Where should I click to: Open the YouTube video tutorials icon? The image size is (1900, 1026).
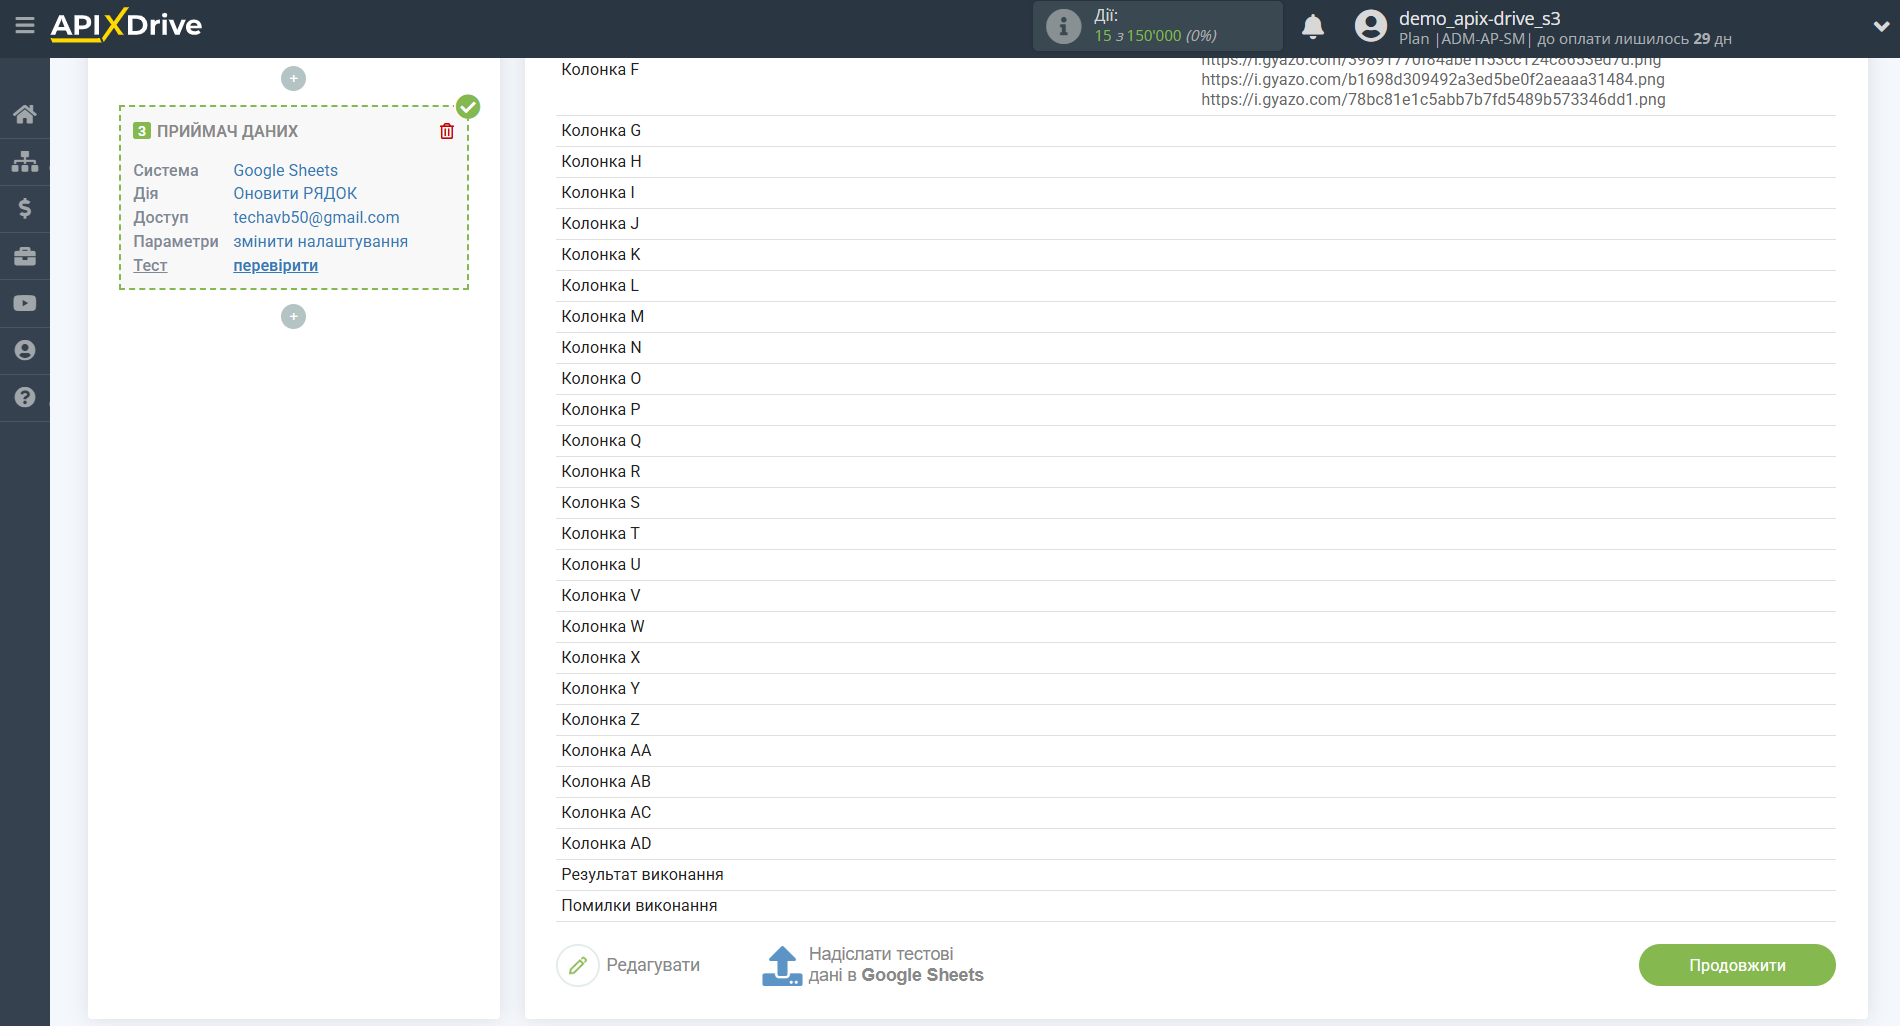[25, 303]
